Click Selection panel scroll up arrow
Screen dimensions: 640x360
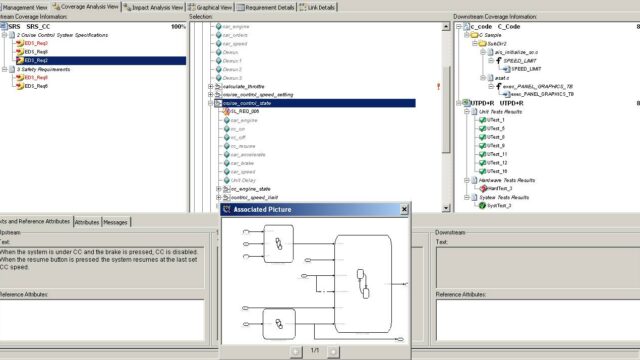446,27
